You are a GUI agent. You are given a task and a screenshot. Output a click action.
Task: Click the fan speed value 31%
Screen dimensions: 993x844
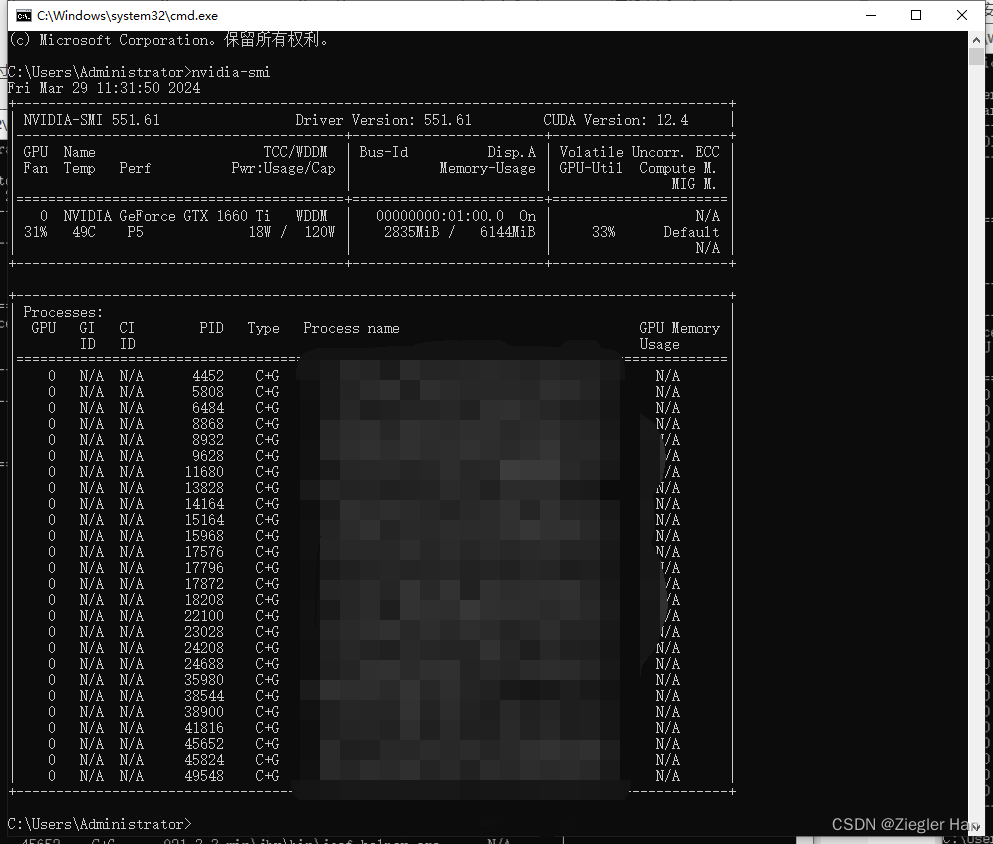pos(35,232)
